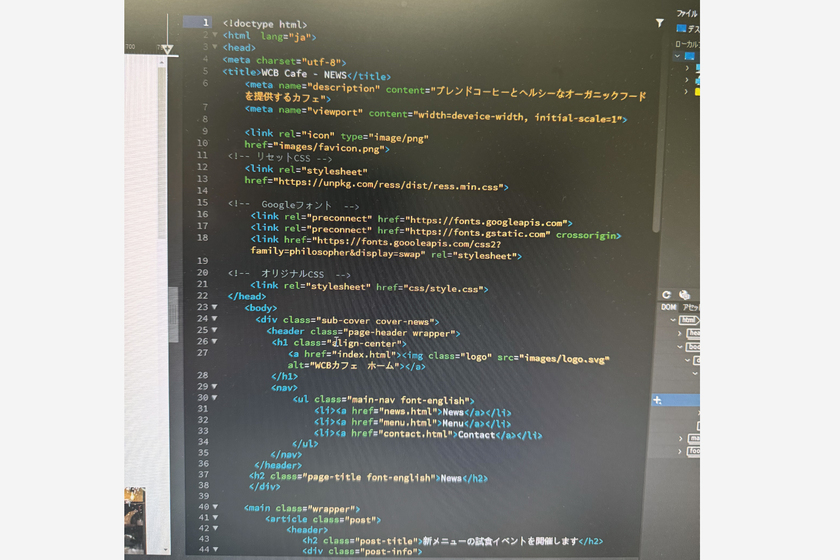Select line number 1 in the gutter
The width and height of the screenshot is (840, 560).
point(205,22)
